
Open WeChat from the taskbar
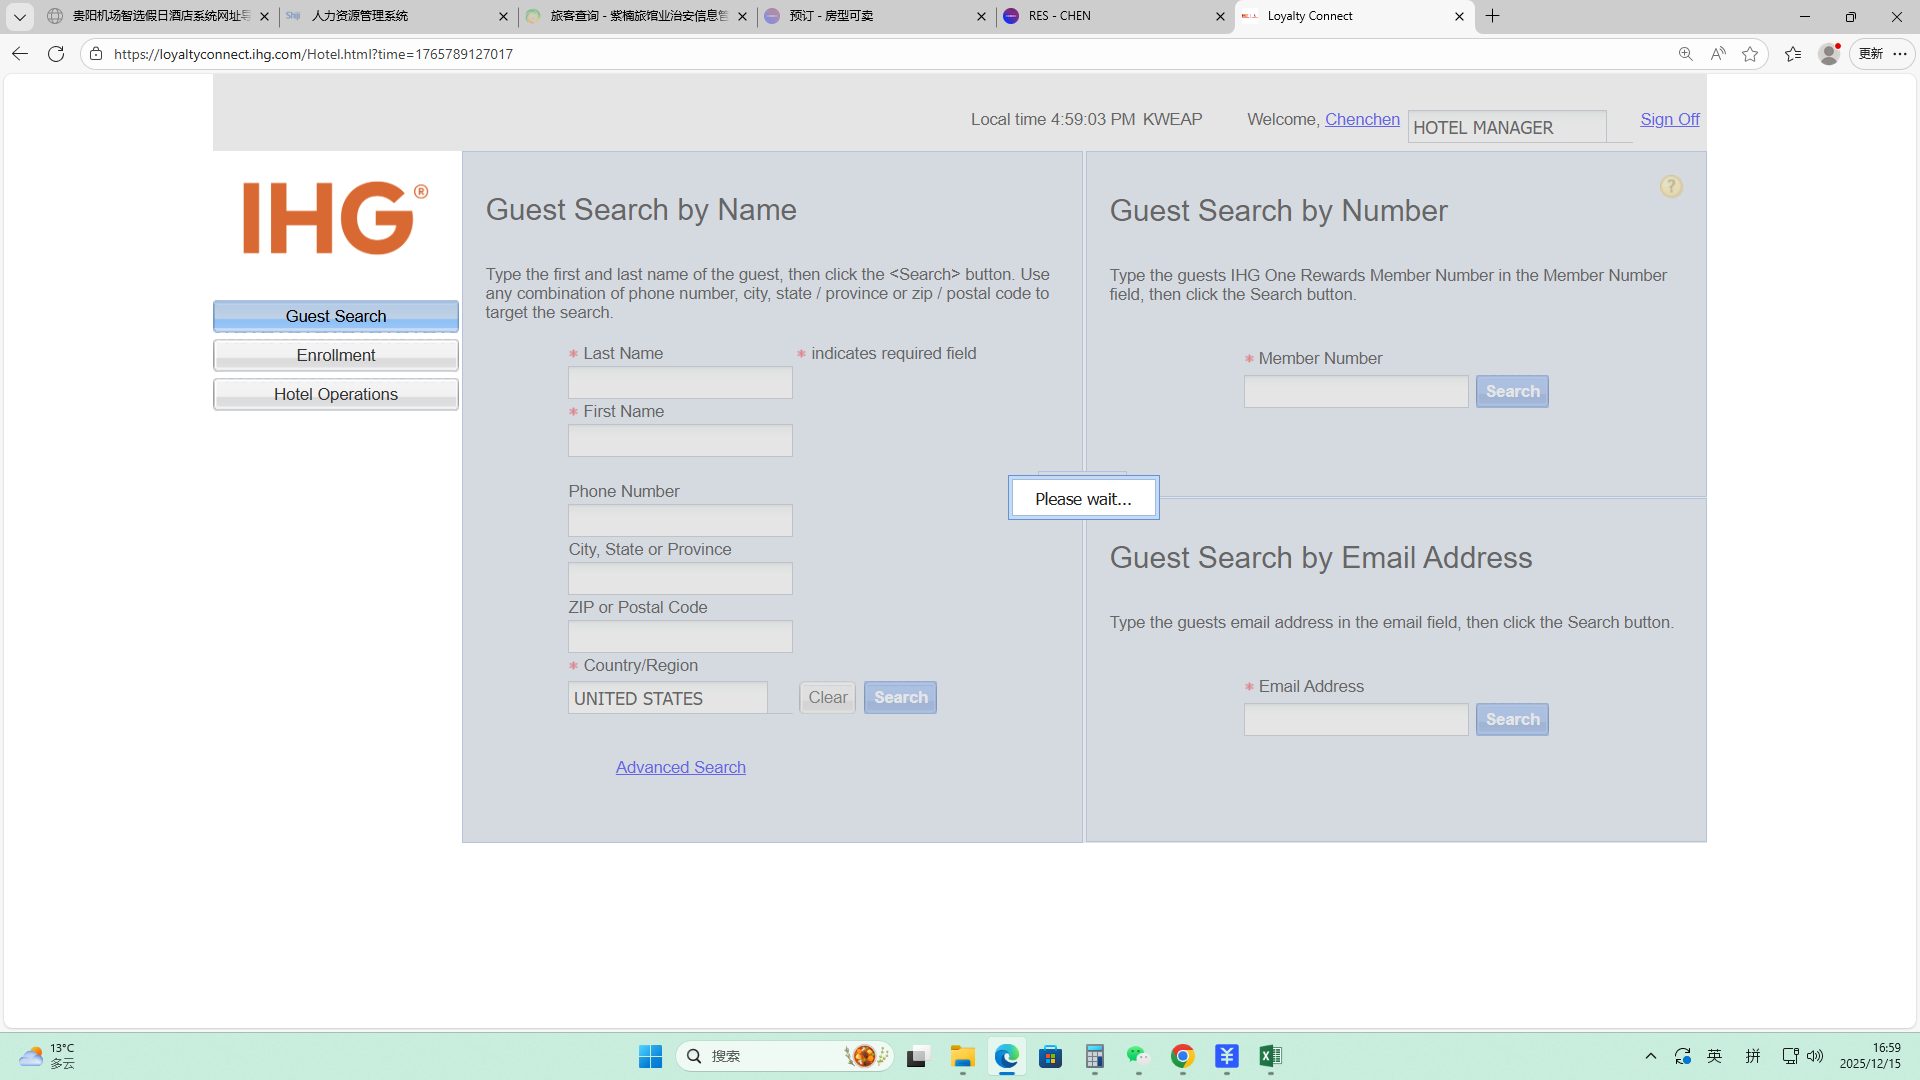tap(1138, 1056)
